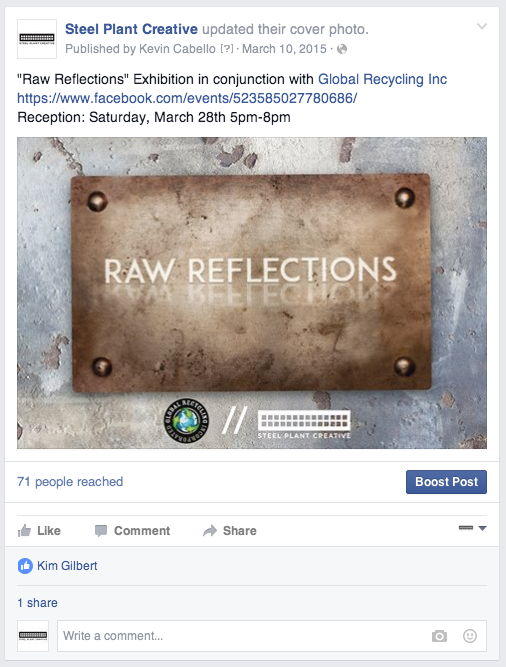Click the Boost Post button
Viewport: 506px width, 667px height.
tap(446, 482)
